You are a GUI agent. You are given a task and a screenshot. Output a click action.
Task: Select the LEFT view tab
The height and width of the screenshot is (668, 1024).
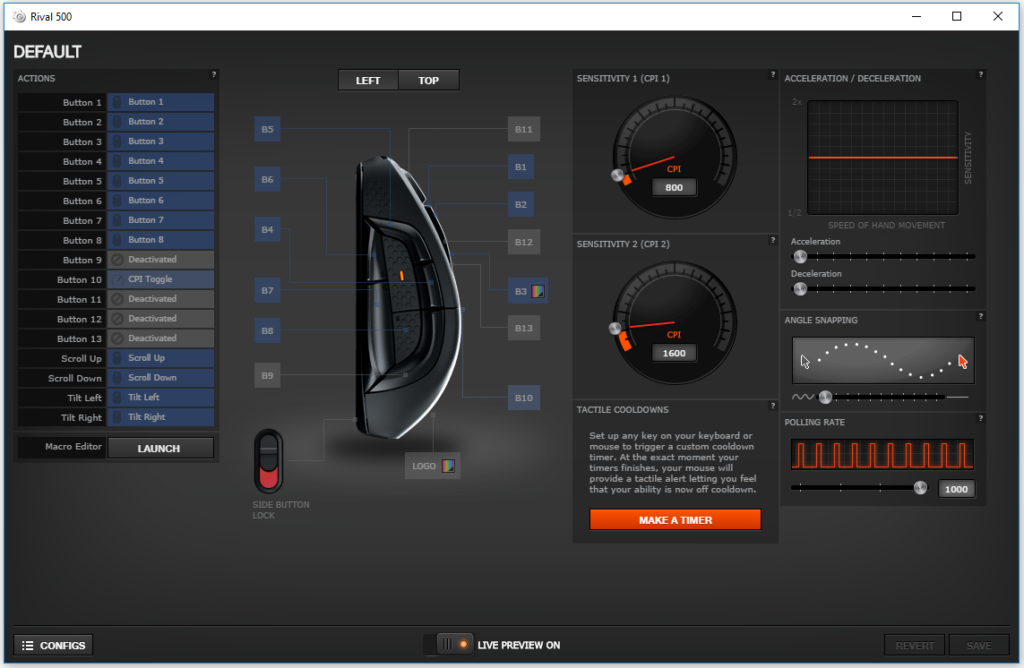point(368,79)
